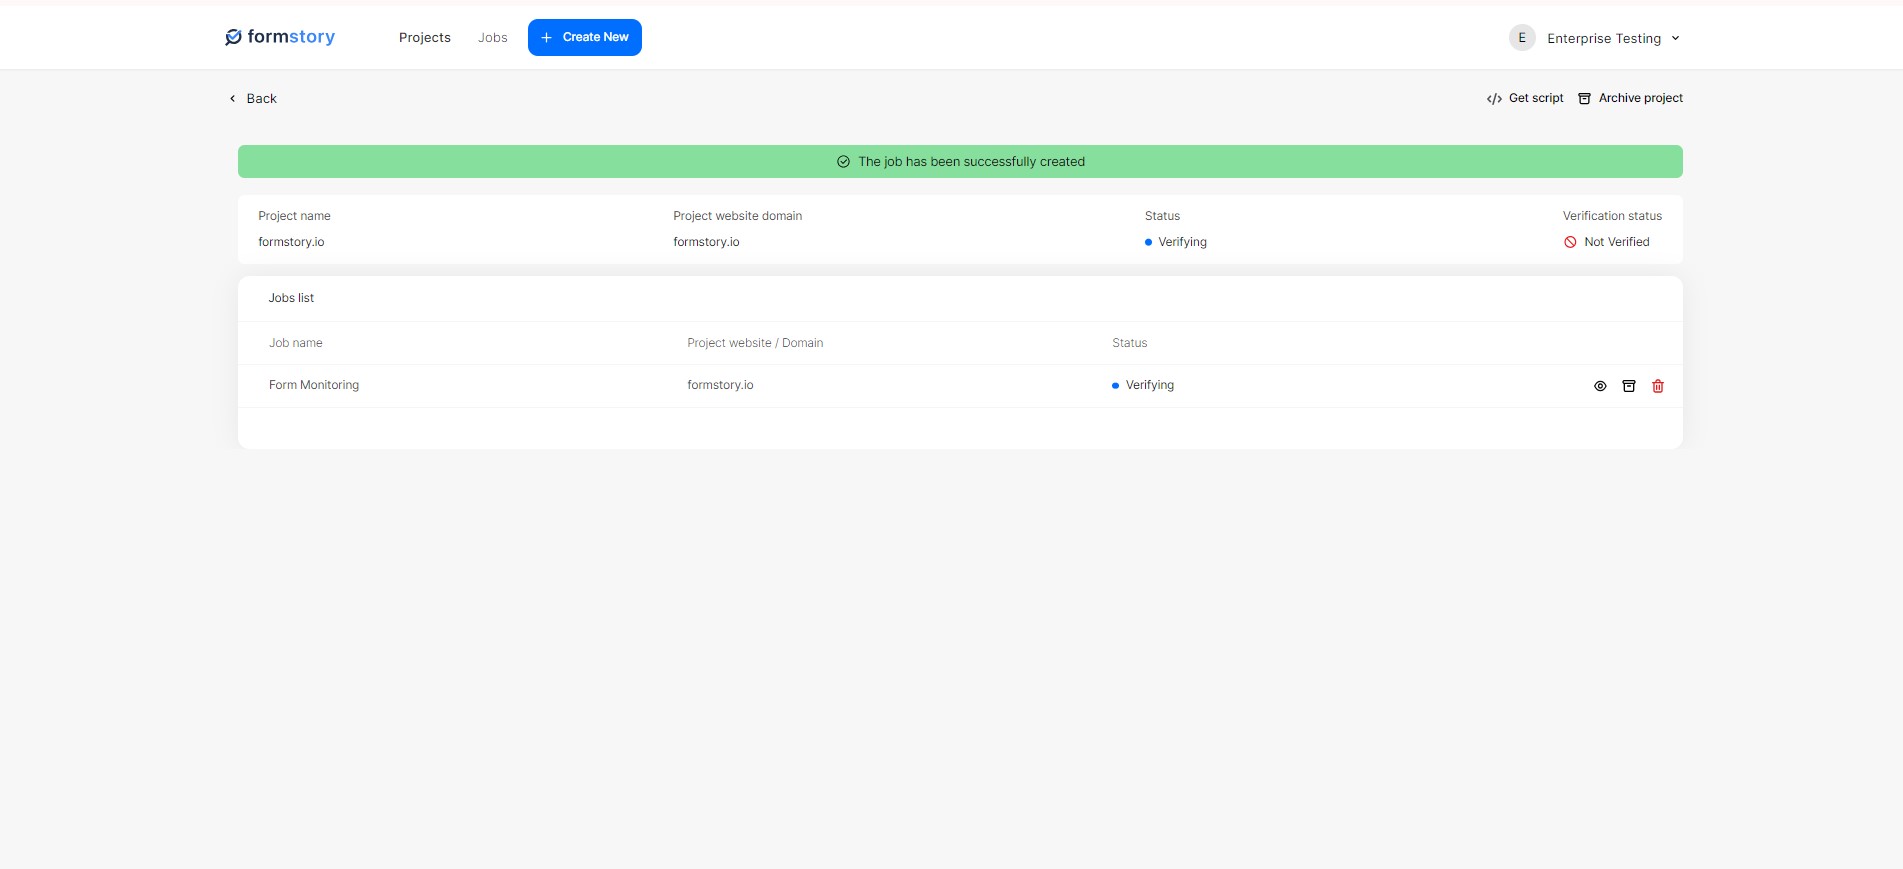1903x869 pixels.
Task: Click formstory.io in the jobs row
Action: (x=720, y=385)
